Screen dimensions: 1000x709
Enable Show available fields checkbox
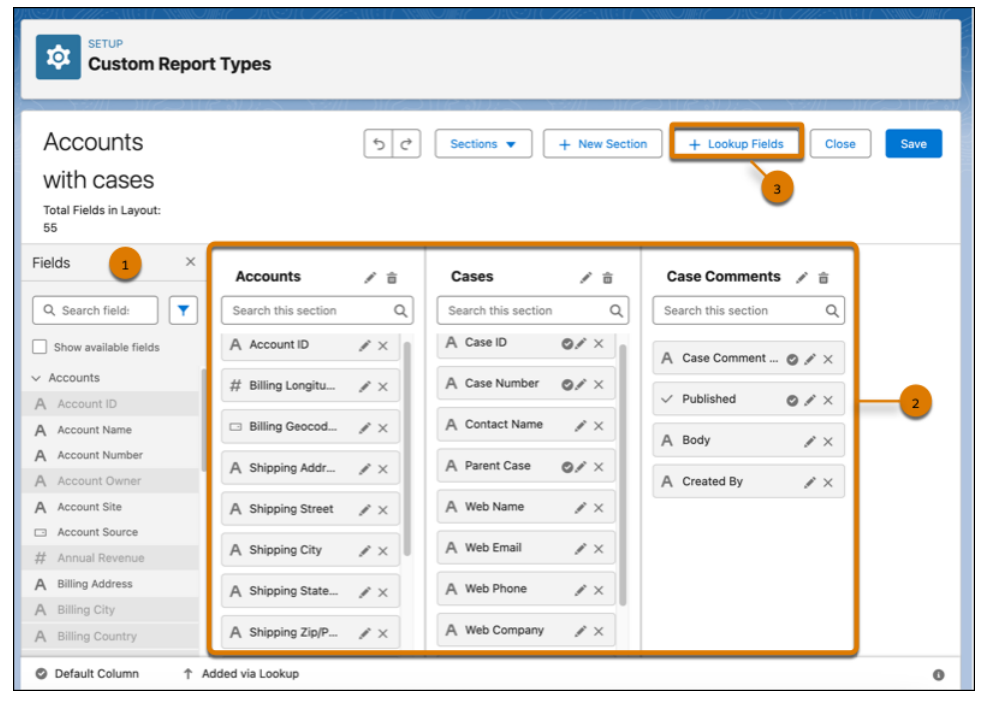click(40, 347)
